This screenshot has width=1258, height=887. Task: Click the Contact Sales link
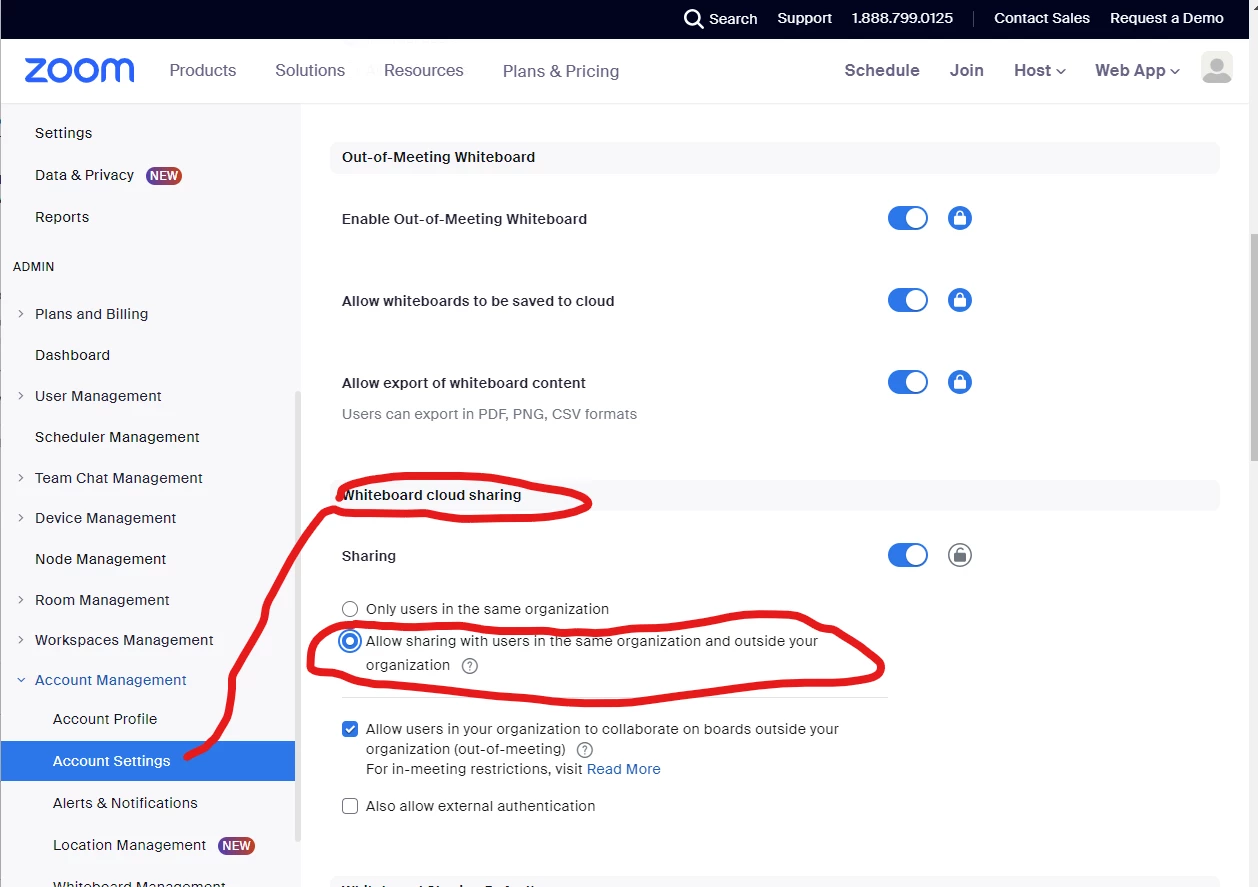coord(1042,18)
